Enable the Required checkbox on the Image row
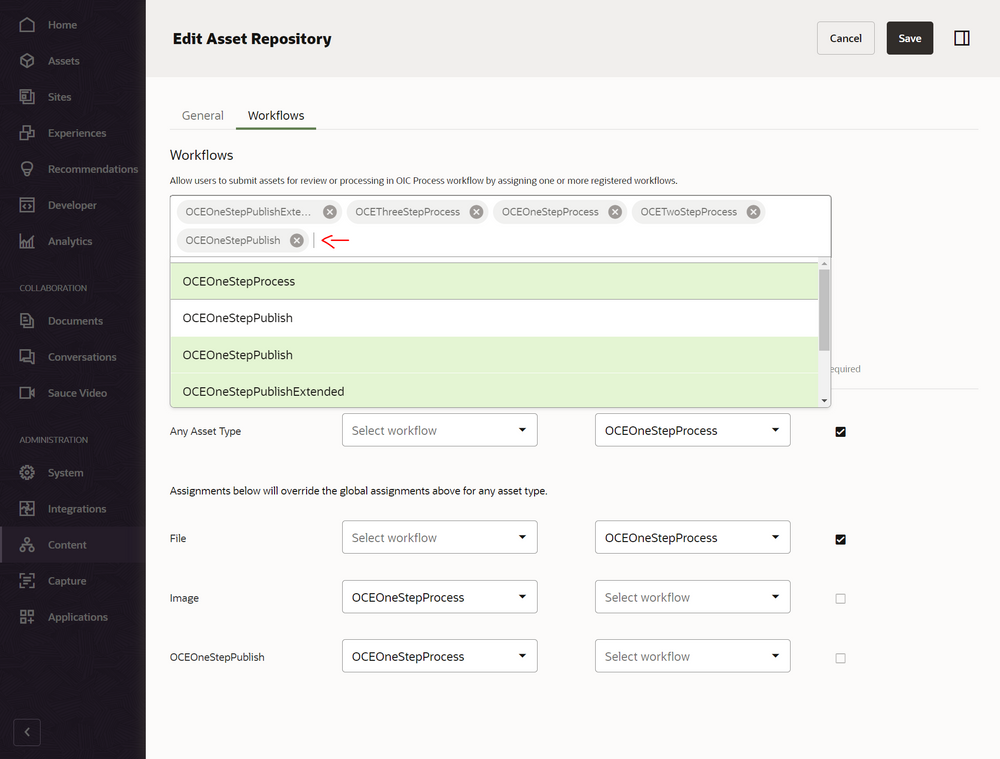The width and height of the screenshot is (1000, 759). (840, 598)
